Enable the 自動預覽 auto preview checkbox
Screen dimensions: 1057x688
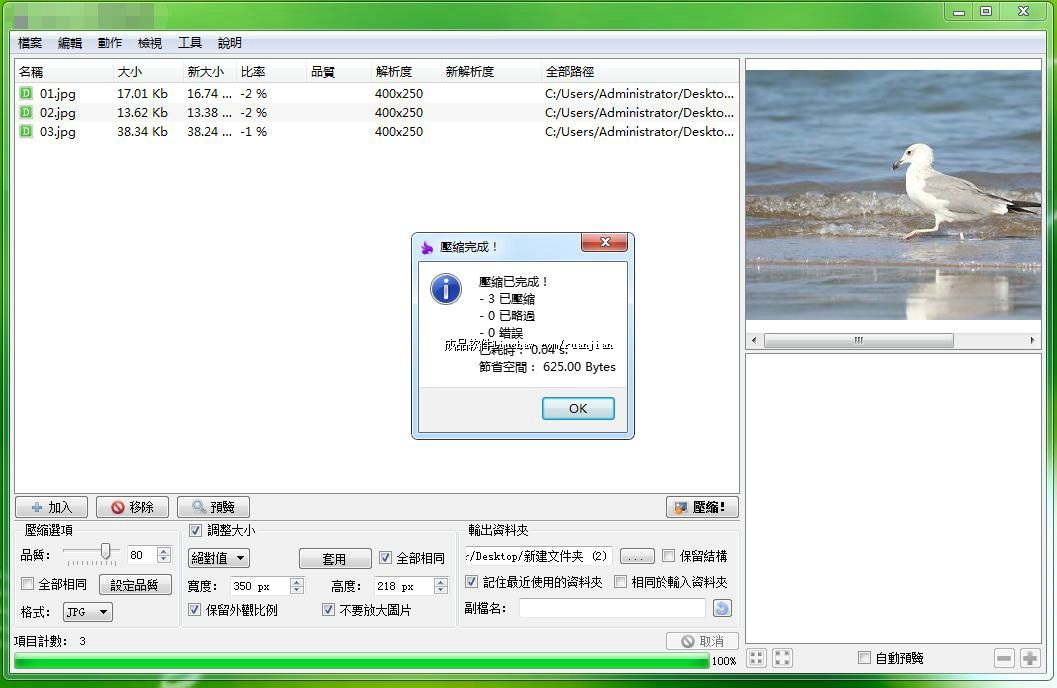click(x=865, y=658)
